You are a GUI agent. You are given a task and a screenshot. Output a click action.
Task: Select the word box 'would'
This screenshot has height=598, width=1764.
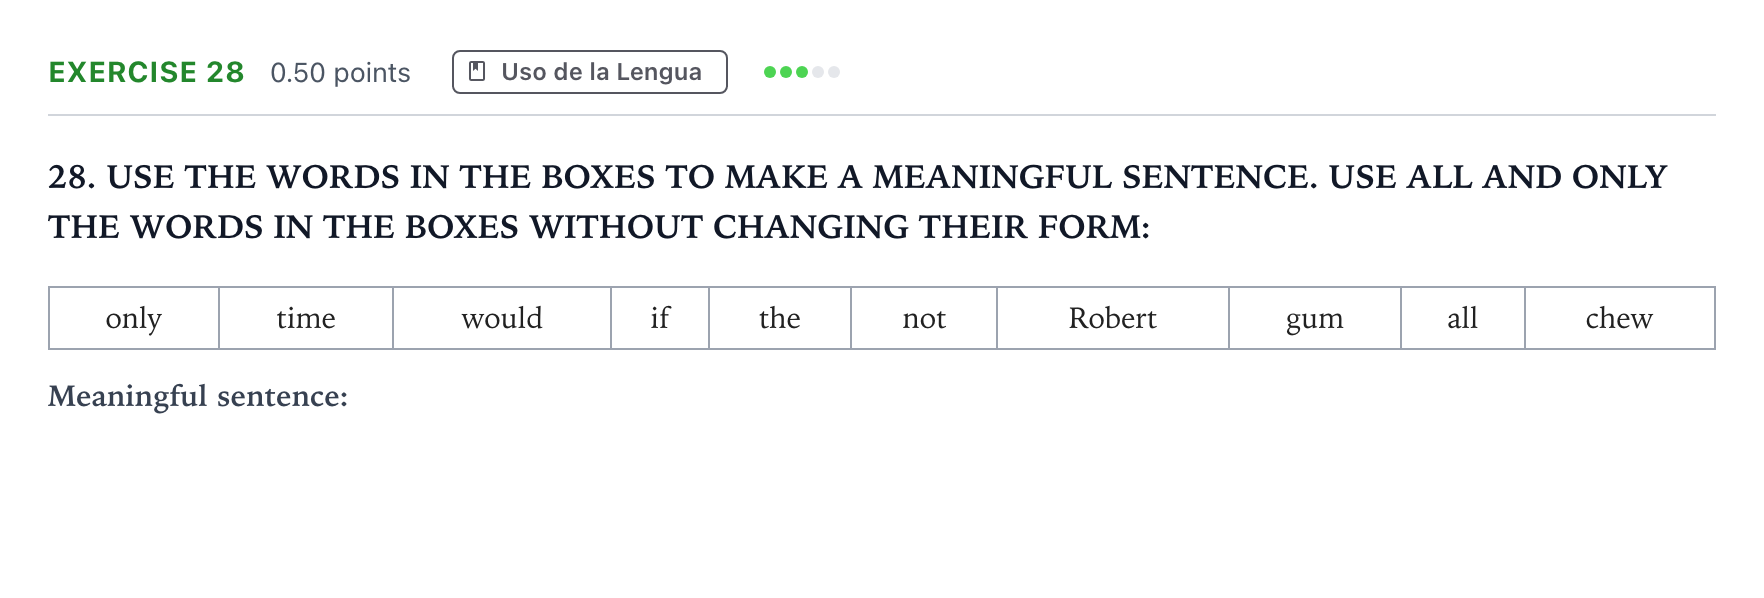tap(502, 318)
